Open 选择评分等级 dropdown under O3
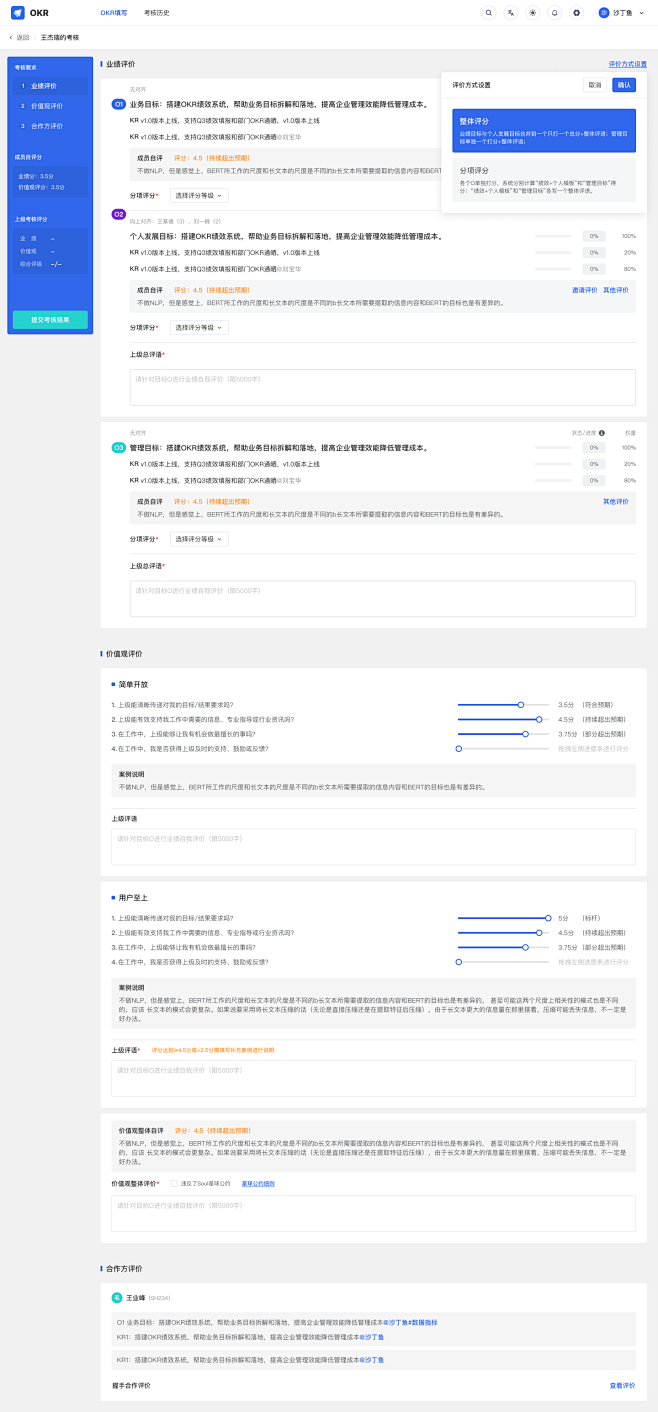 pyautogui.click(x=198, y=539)
